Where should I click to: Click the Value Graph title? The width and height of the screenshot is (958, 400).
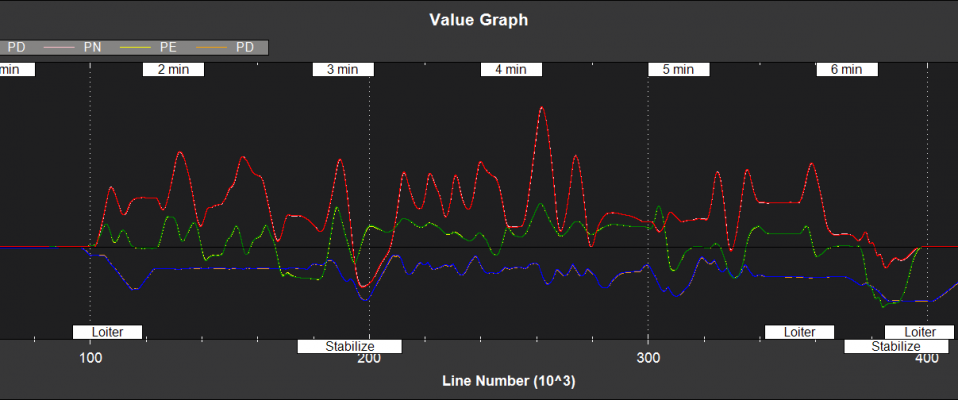pos(478,19)
